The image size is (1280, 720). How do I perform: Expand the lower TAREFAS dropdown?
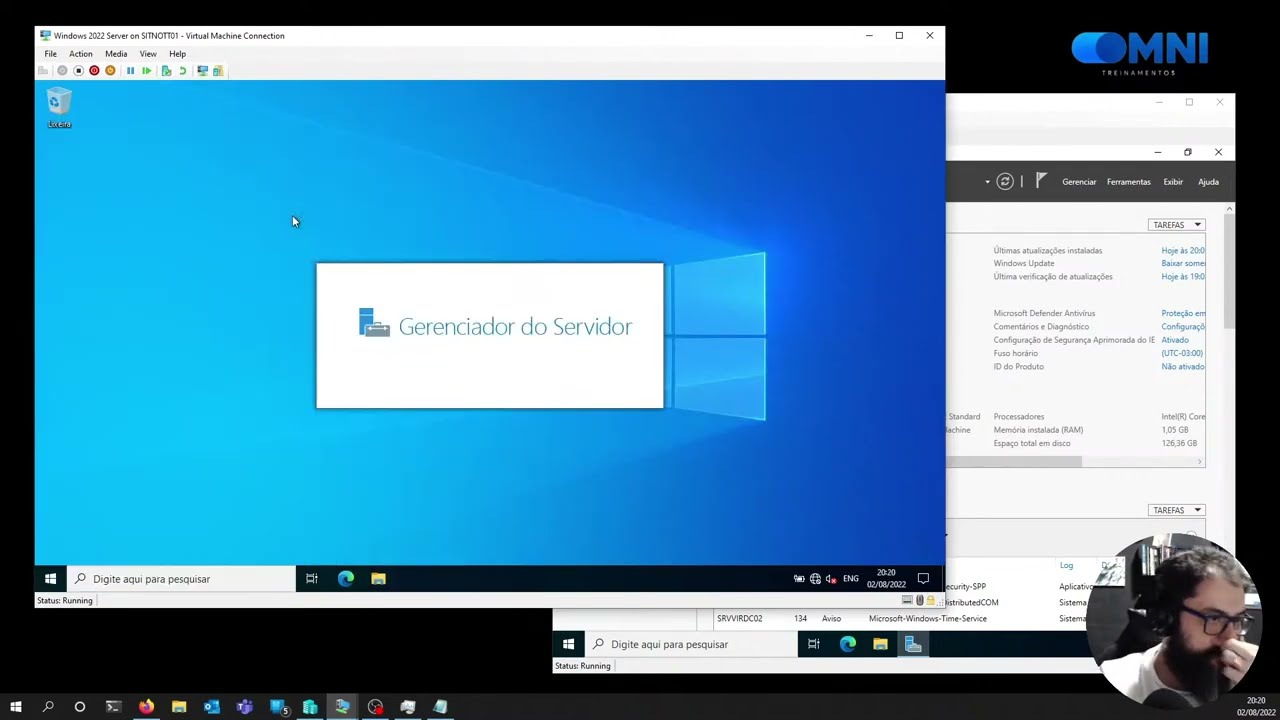(x=1177, y=510)
